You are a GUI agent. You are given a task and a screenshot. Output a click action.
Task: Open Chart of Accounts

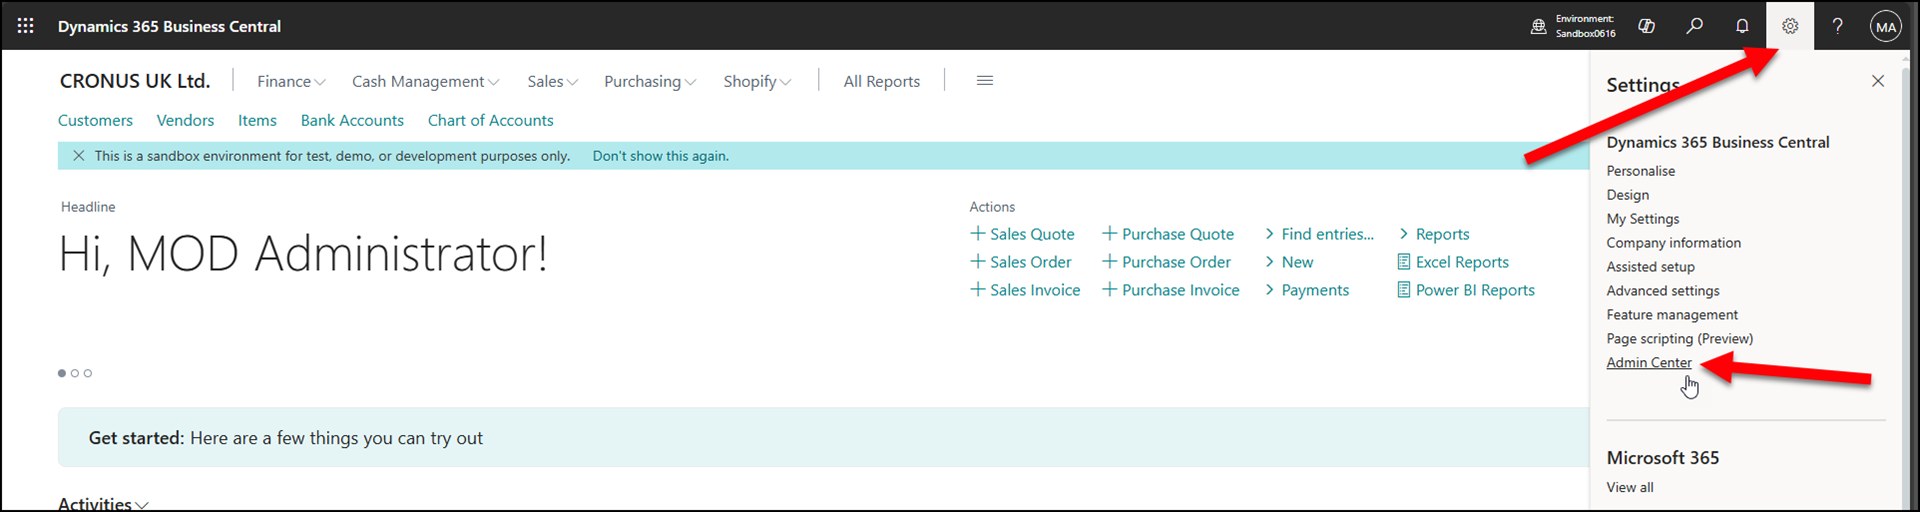pyautogui.click(x=490, y=120)
